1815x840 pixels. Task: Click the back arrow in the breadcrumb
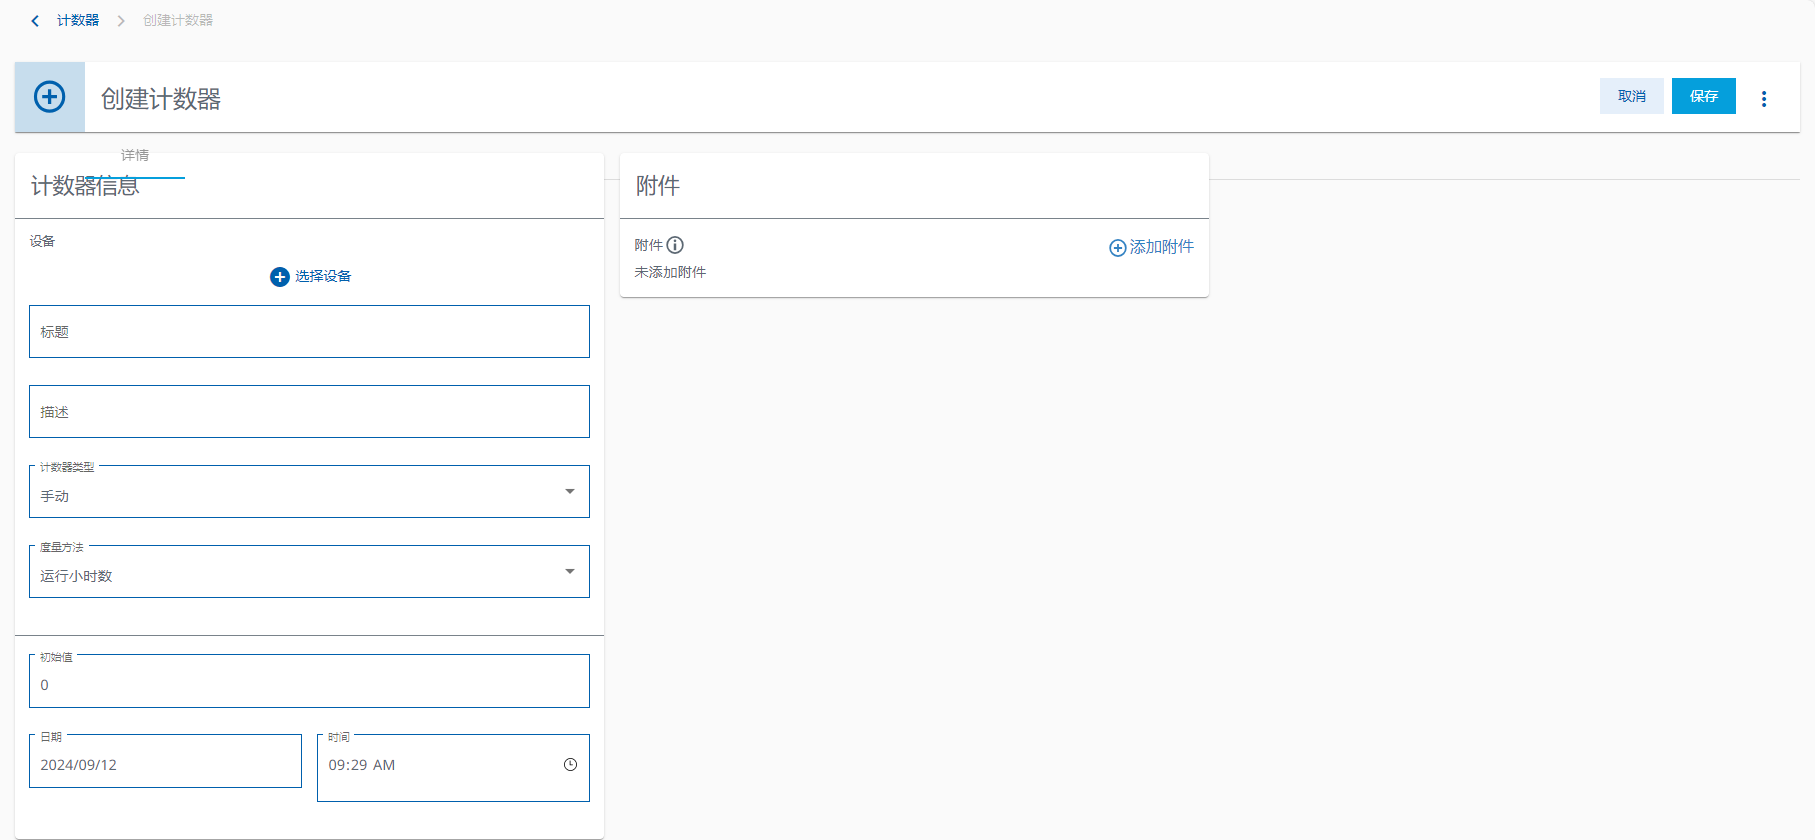point(35,21)
